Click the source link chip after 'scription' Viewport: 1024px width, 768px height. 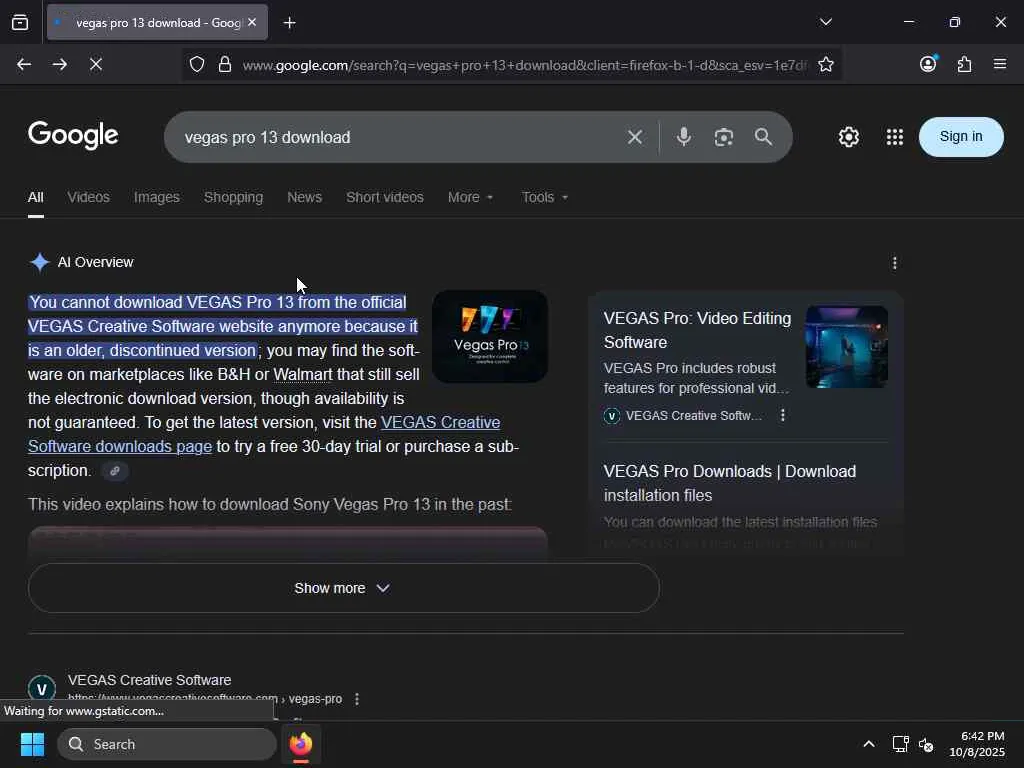point(115,470)
